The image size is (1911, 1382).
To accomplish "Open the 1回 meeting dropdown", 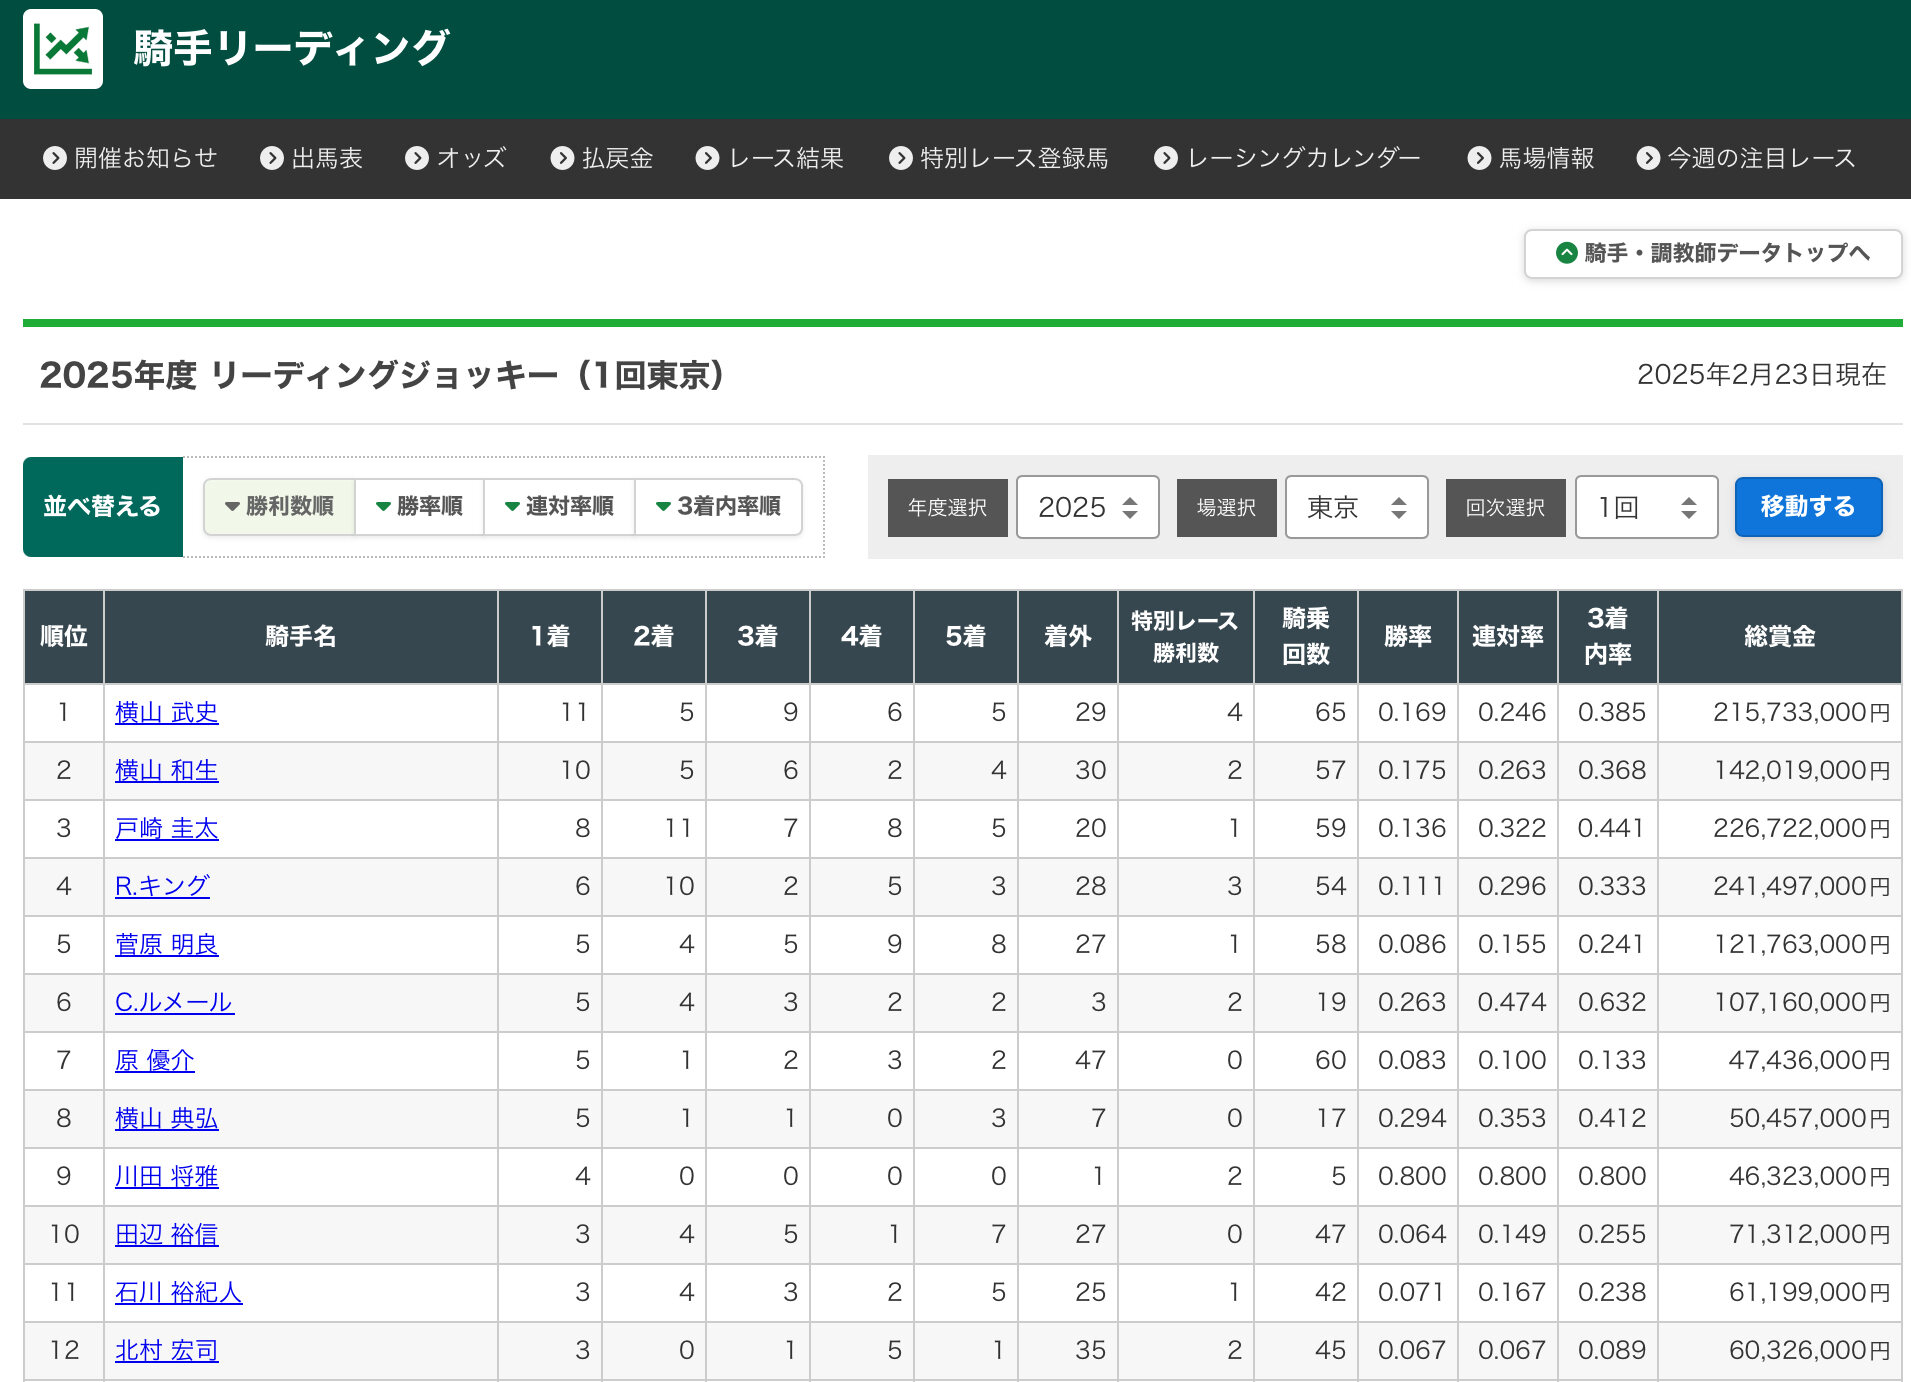I will pyautogui.click(x=1646, y=507).
